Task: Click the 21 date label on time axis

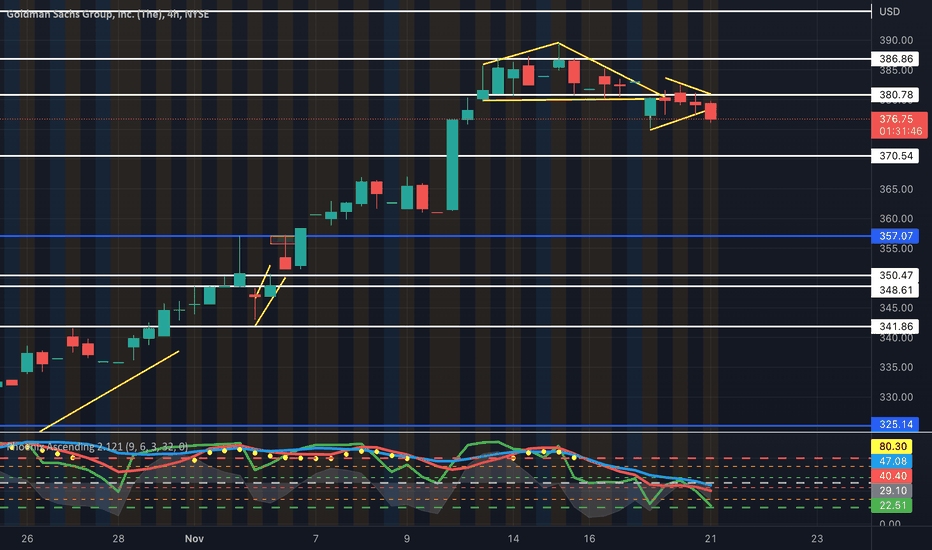Action: coord(710,539)
